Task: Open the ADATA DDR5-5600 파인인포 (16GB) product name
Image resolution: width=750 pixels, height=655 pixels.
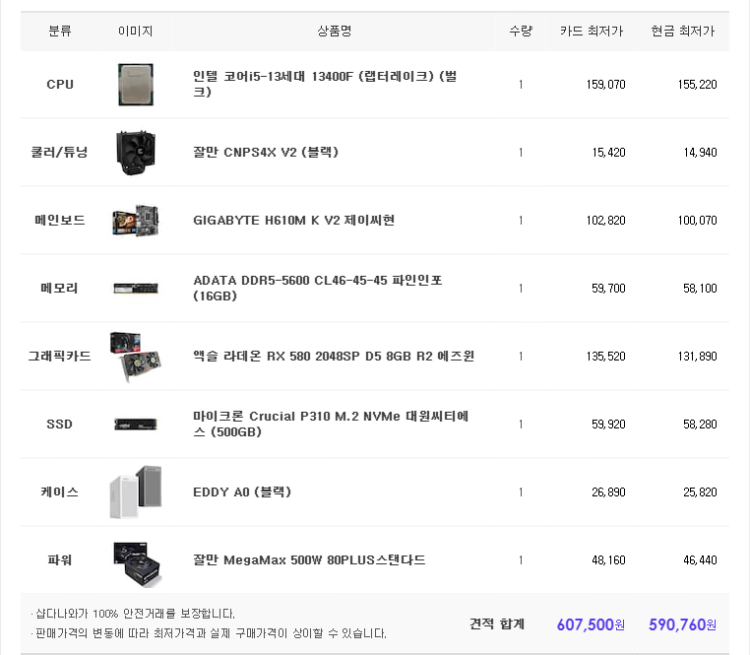Action: tap(318, 288)
